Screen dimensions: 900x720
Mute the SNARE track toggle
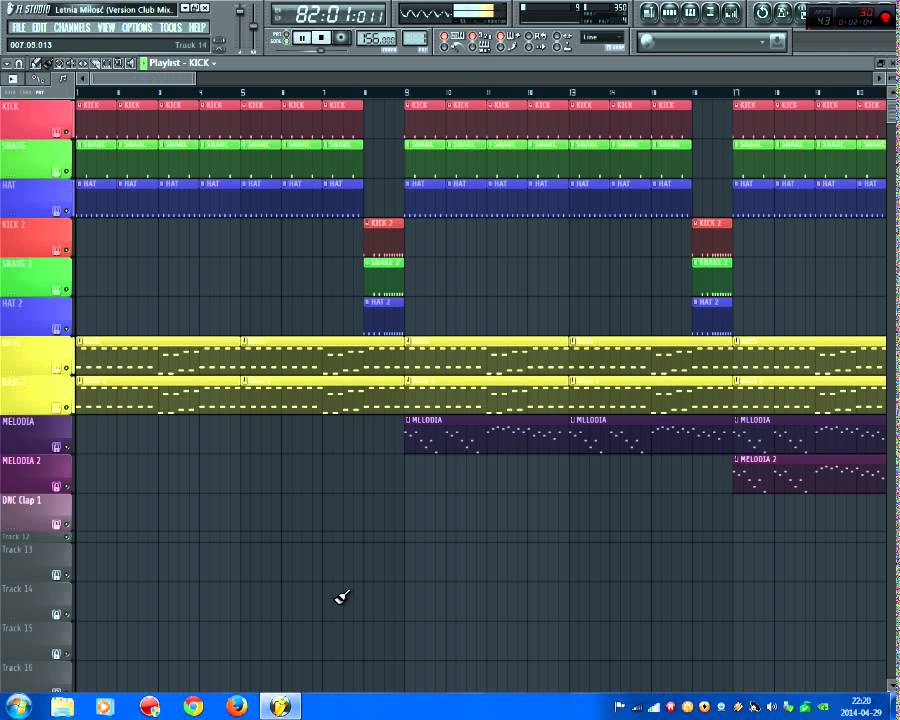pyautogui.click(x=67, y=171)
